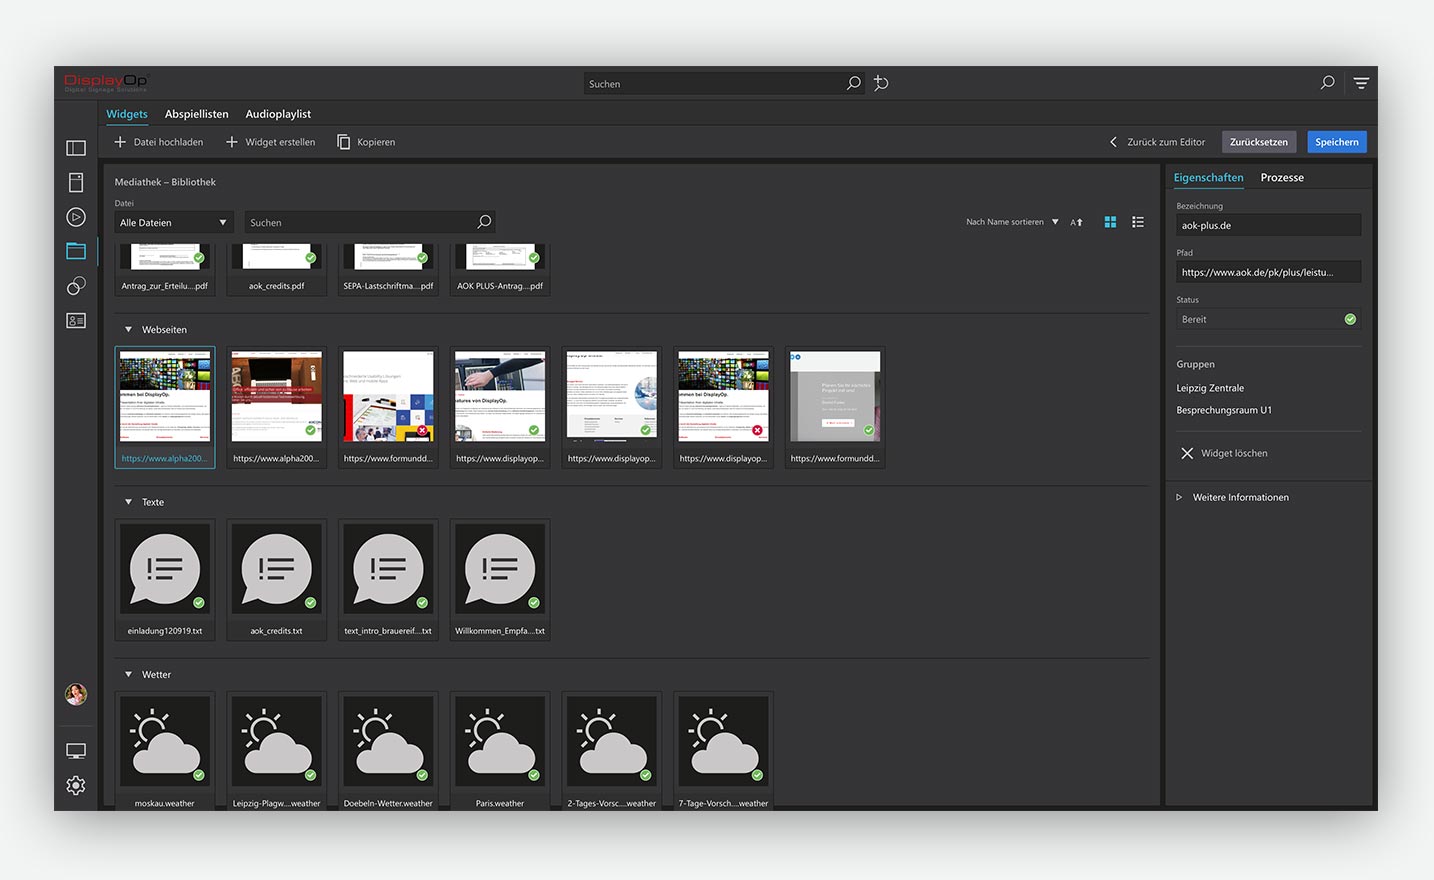Open the Audioplaylist tab
1434x880 pixels.
click(278, 114)
